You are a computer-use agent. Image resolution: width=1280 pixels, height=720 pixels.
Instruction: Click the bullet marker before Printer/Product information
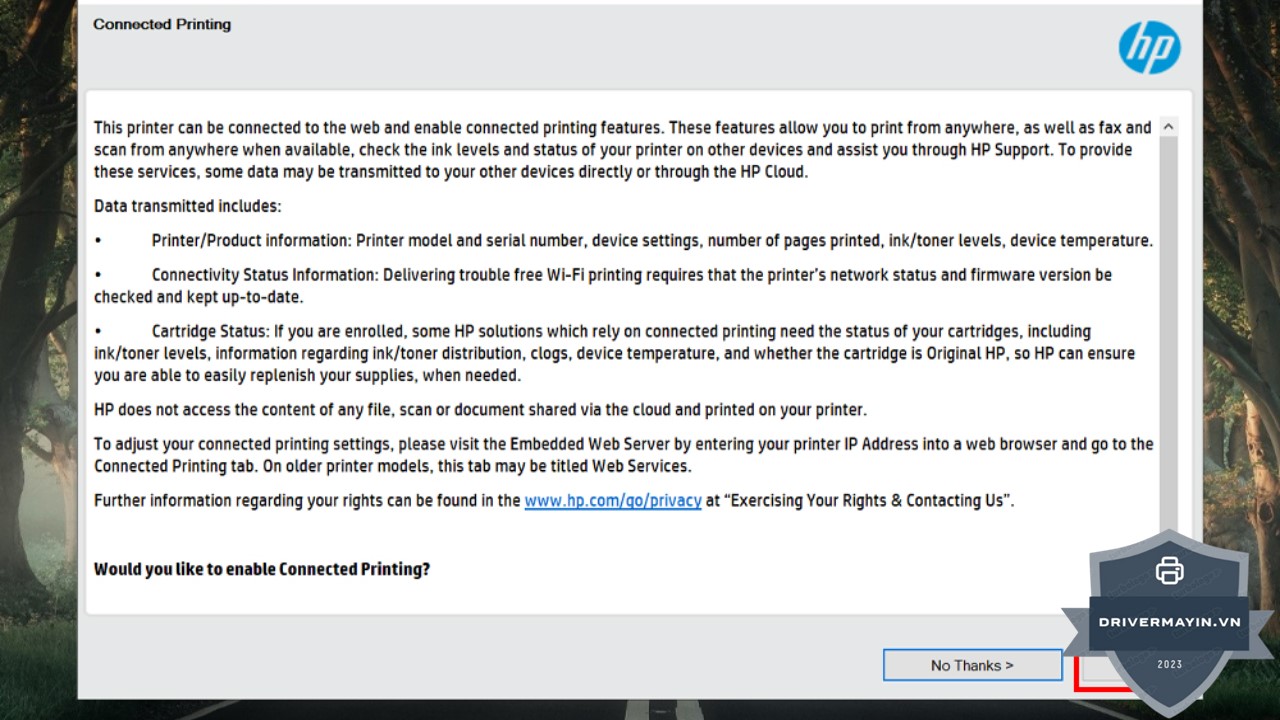(98, 241)
